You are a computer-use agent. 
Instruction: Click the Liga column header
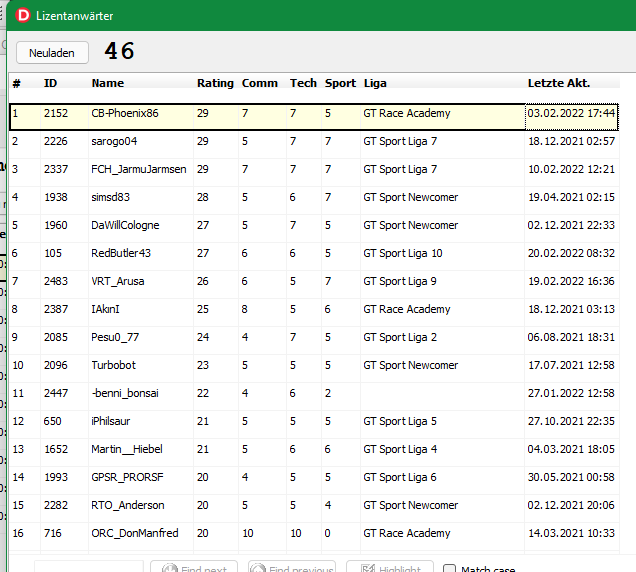(x=375, y=83)
